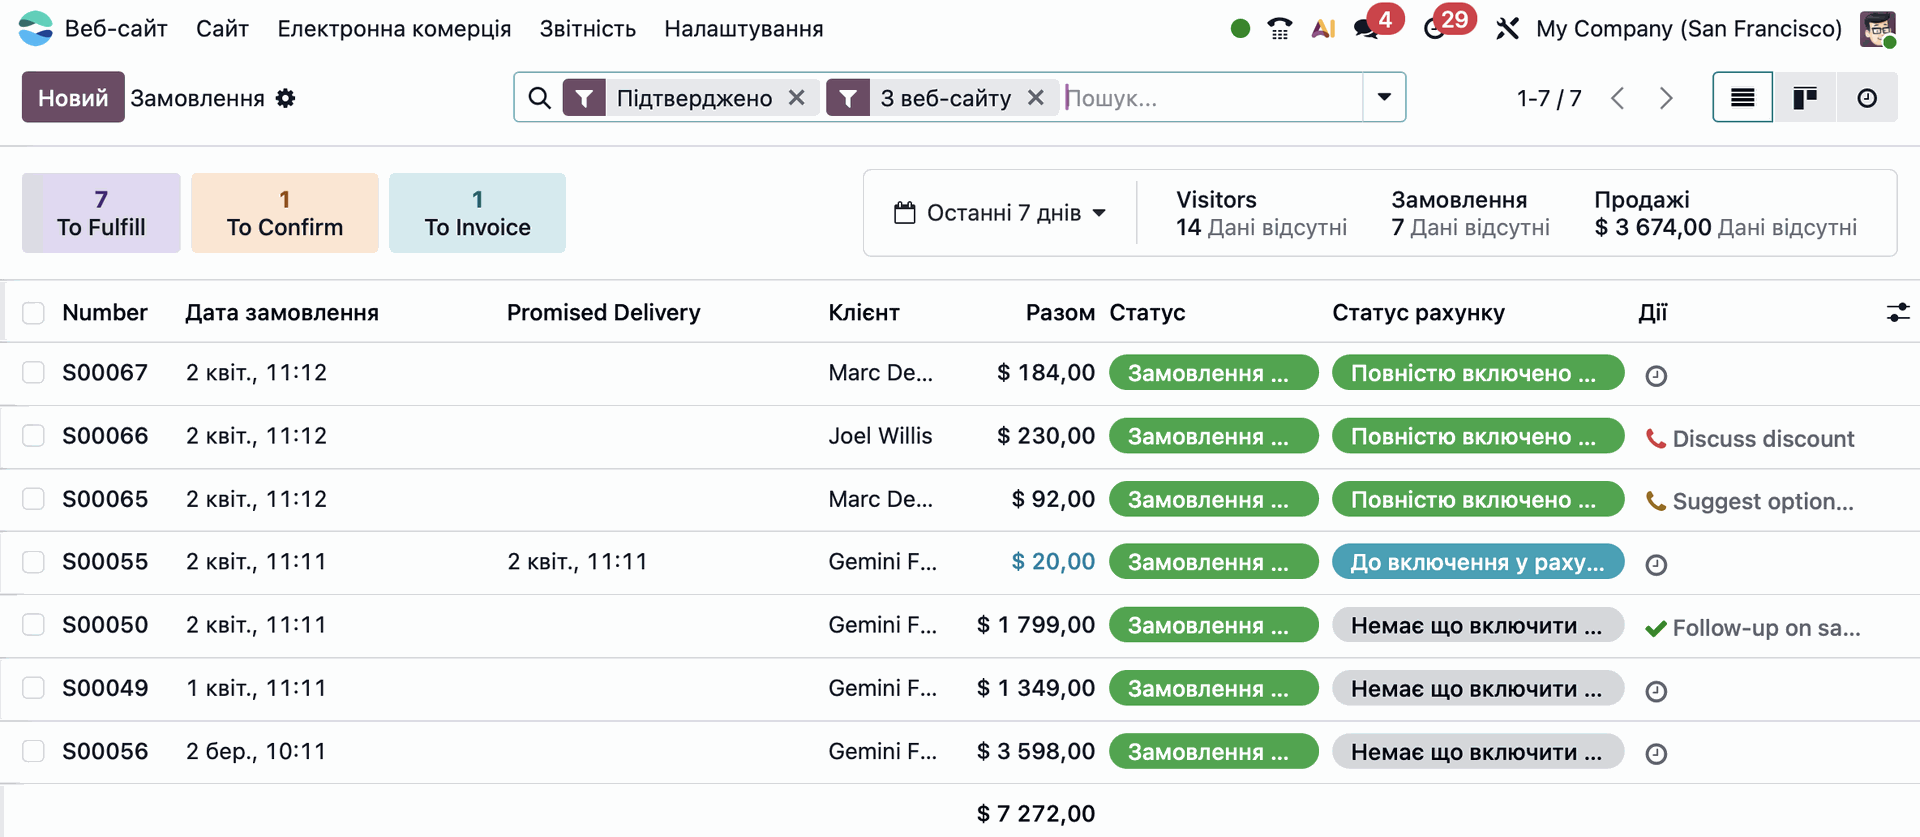
Task: Switch to activity view
Action: coord(1866,98)
